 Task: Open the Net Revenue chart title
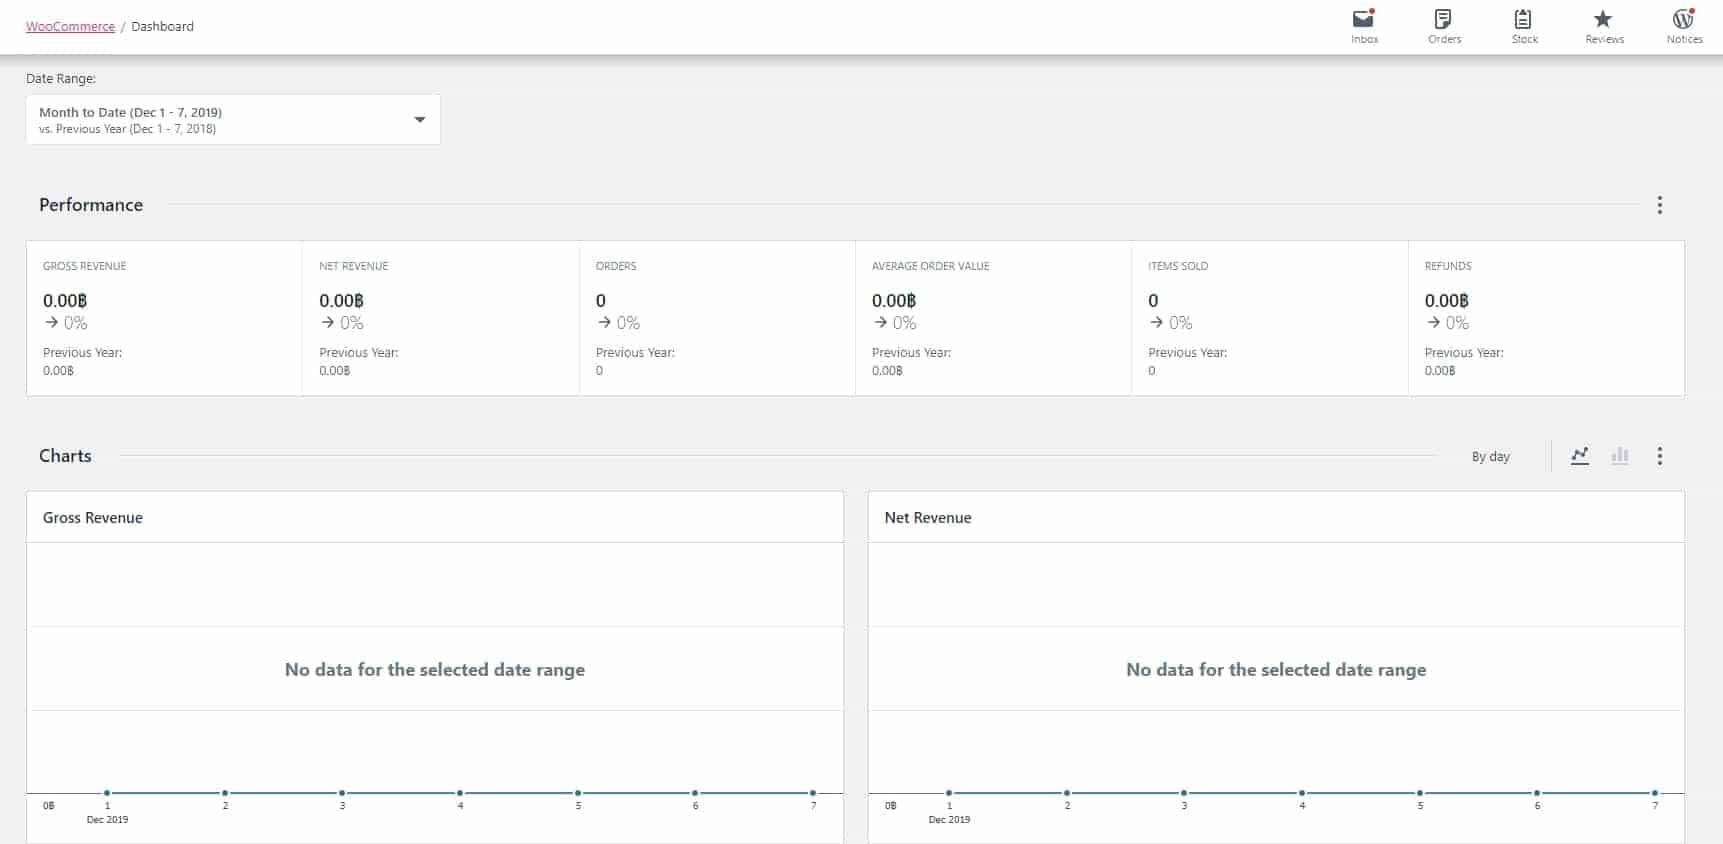(928, 518)
